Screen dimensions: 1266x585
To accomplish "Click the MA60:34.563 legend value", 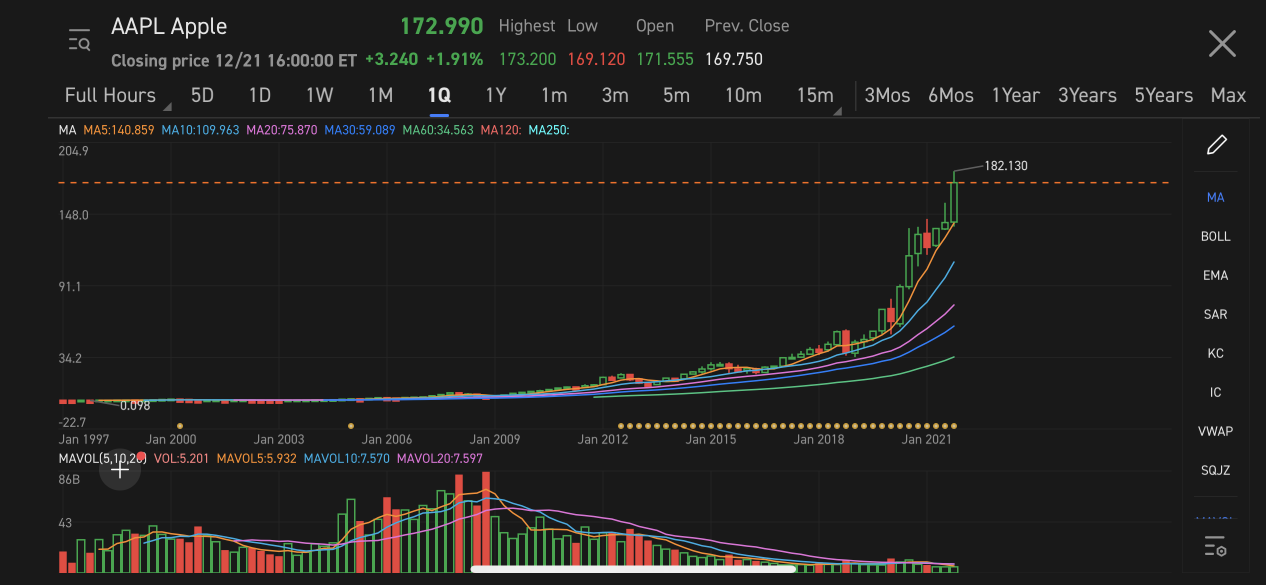I will click(x=438, y=130).
